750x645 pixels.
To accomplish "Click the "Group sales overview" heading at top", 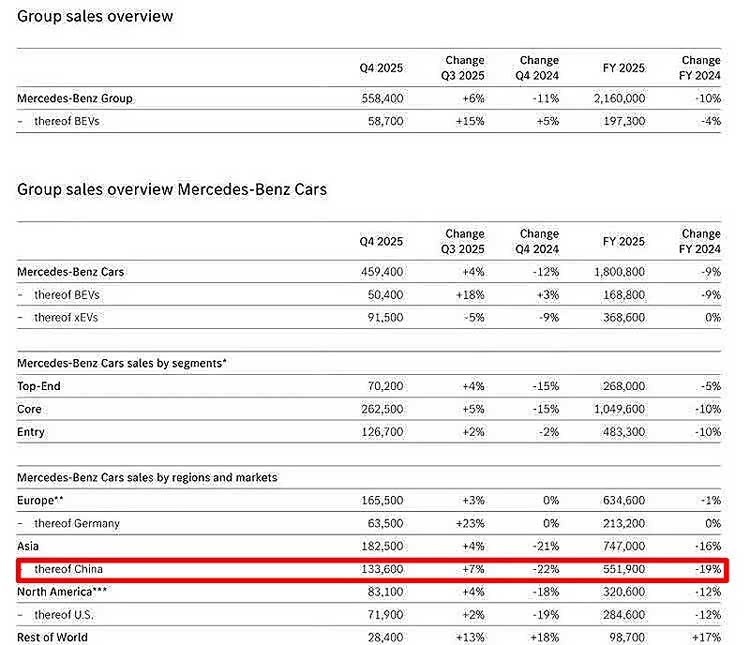I will [x=95, y=16].
